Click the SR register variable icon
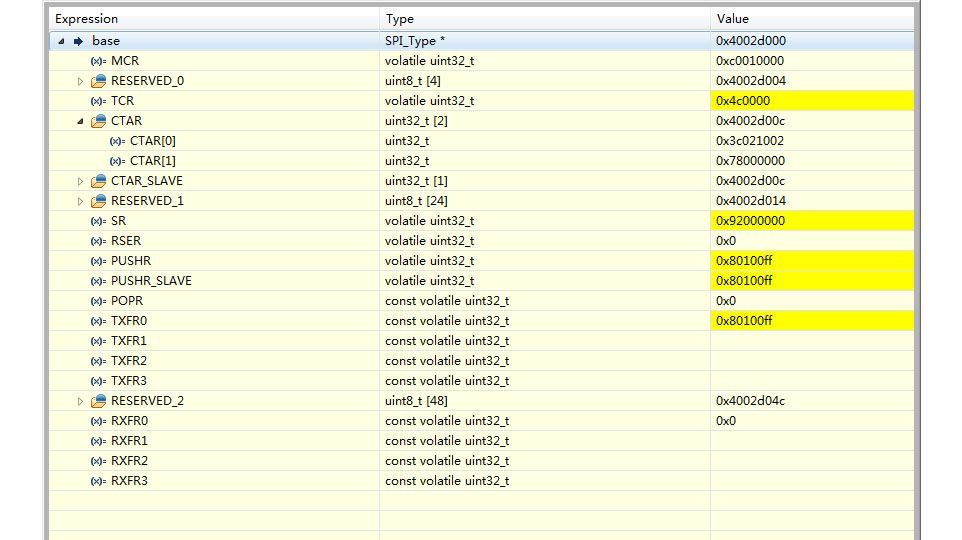962x540 pixels. (x=98, y=221)
